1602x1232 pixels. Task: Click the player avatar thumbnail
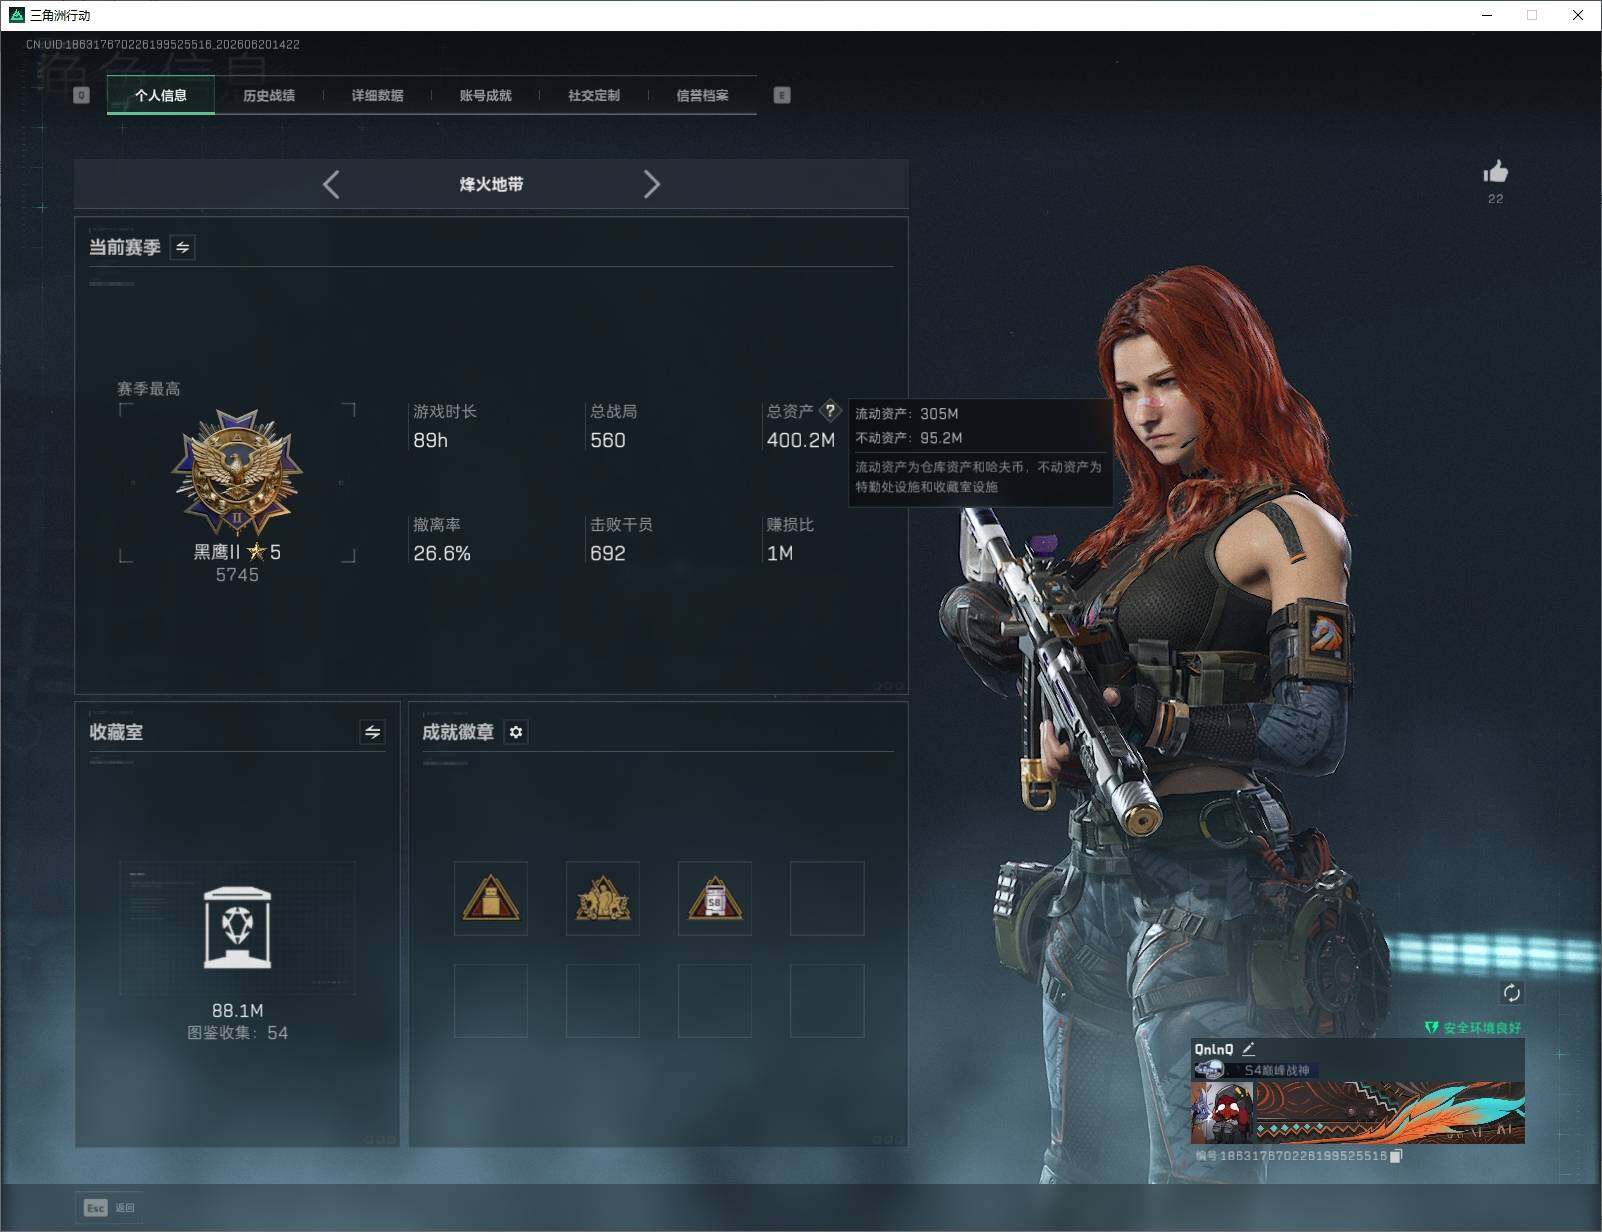pyautogui.click(x=1223, y=1112)
